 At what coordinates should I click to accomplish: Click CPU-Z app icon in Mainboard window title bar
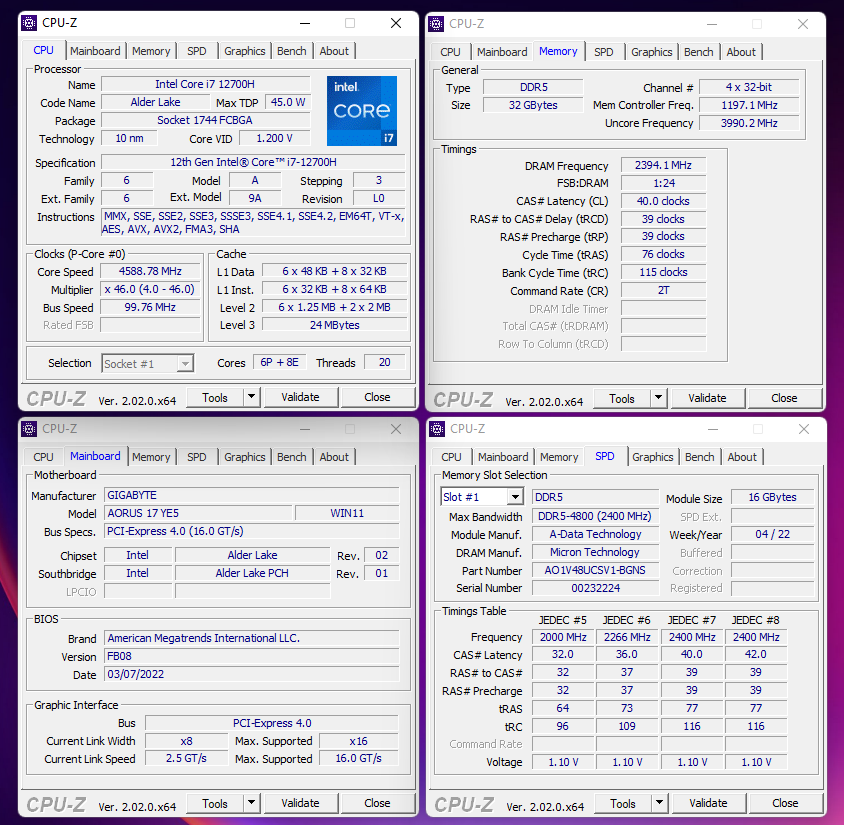coord(29,429)
